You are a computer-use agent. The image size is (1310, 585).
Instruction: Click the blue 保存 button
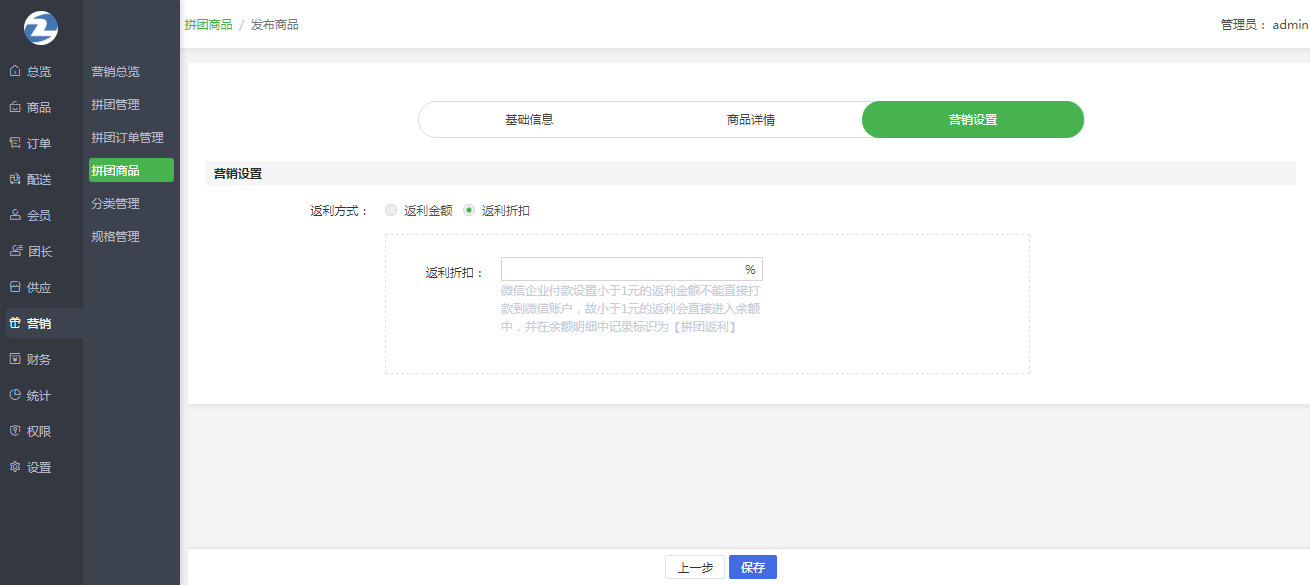[753, 567]
